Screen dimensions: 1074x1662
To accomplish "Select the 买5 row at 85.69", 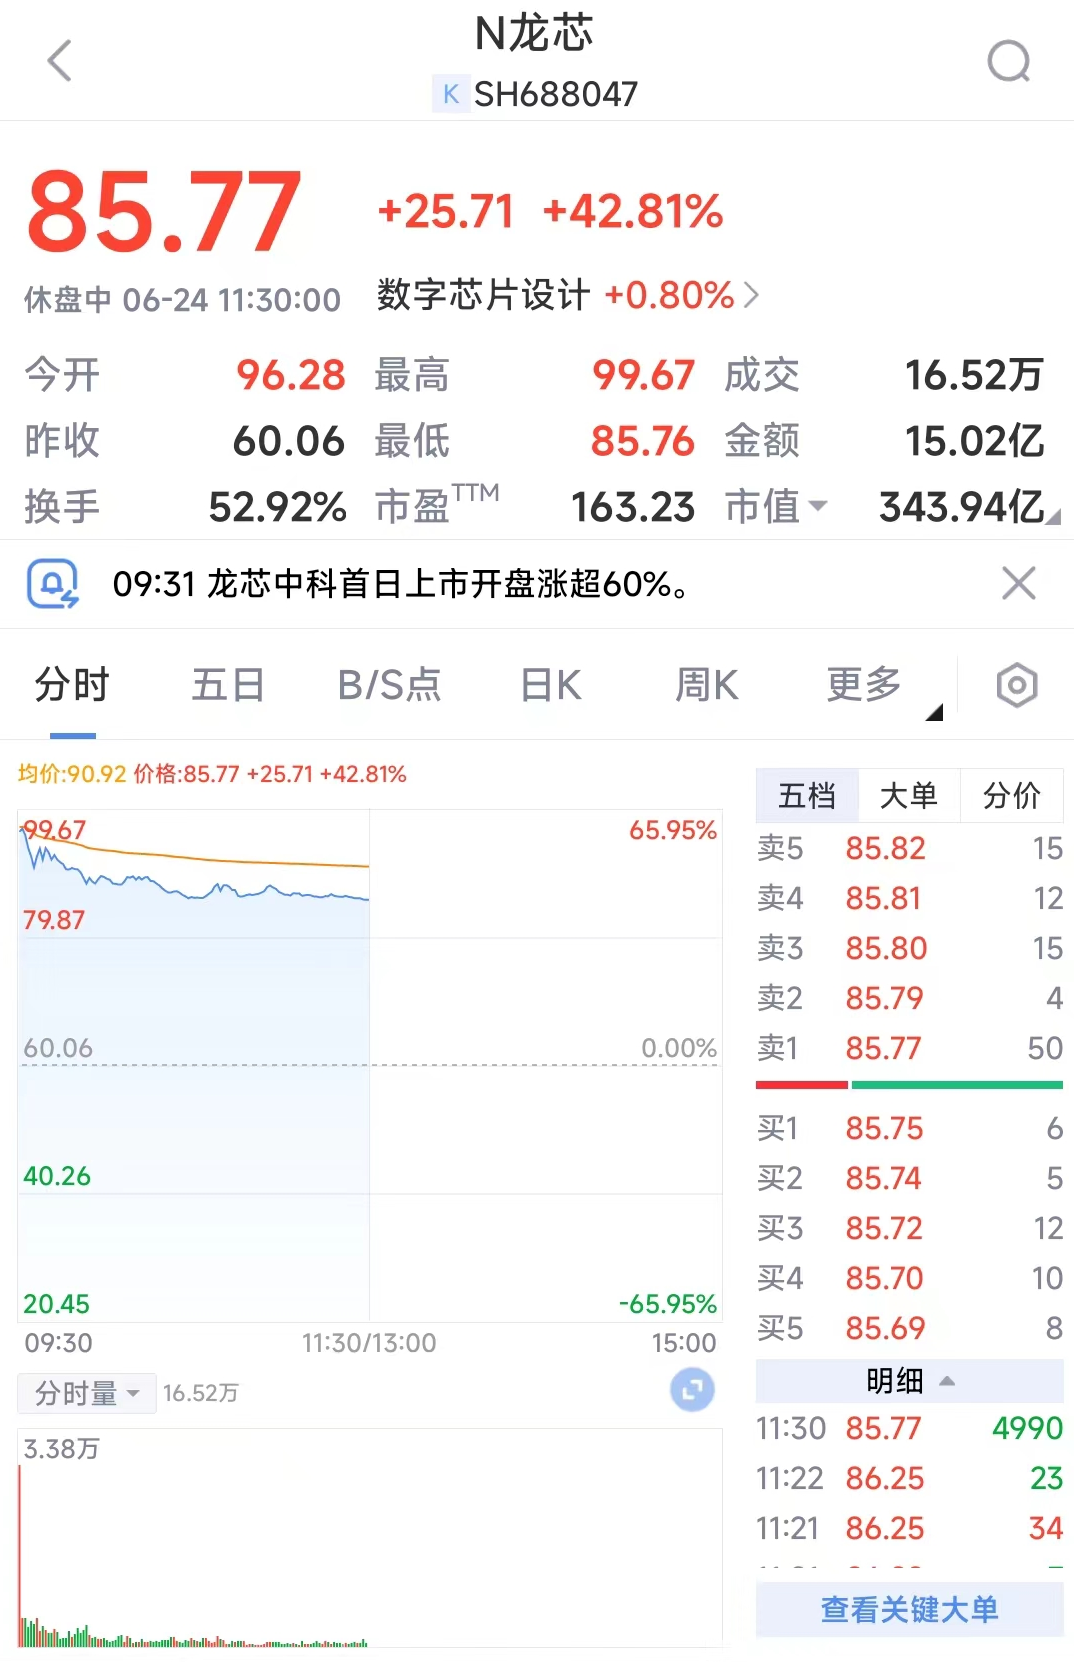I will pos(909,1328).
